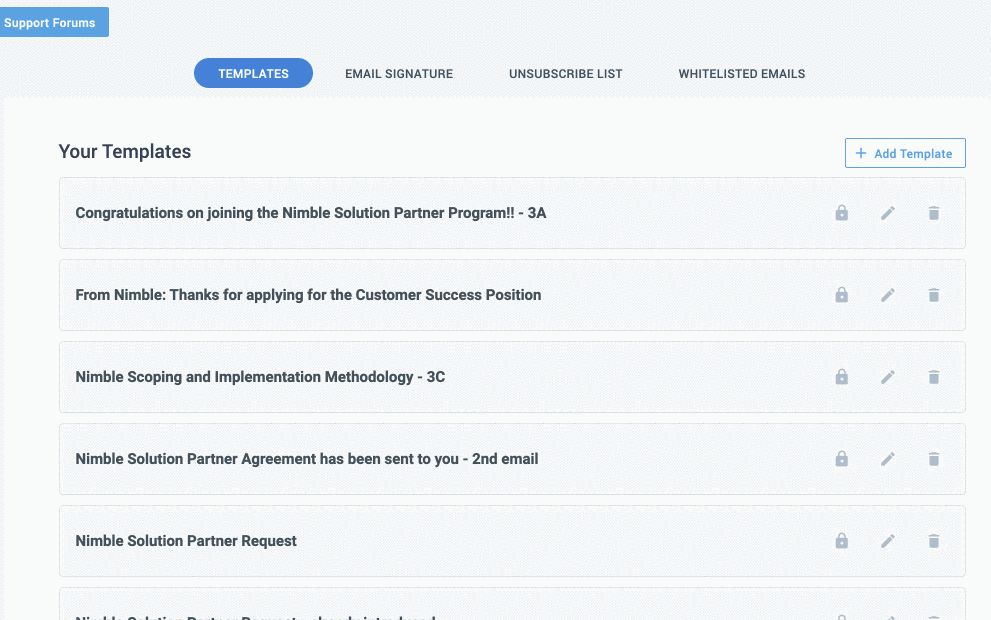The height and width of the screenshot is (620, 991).
Task: Open the Unsubscribe List tab
Action: pos(565,74)
